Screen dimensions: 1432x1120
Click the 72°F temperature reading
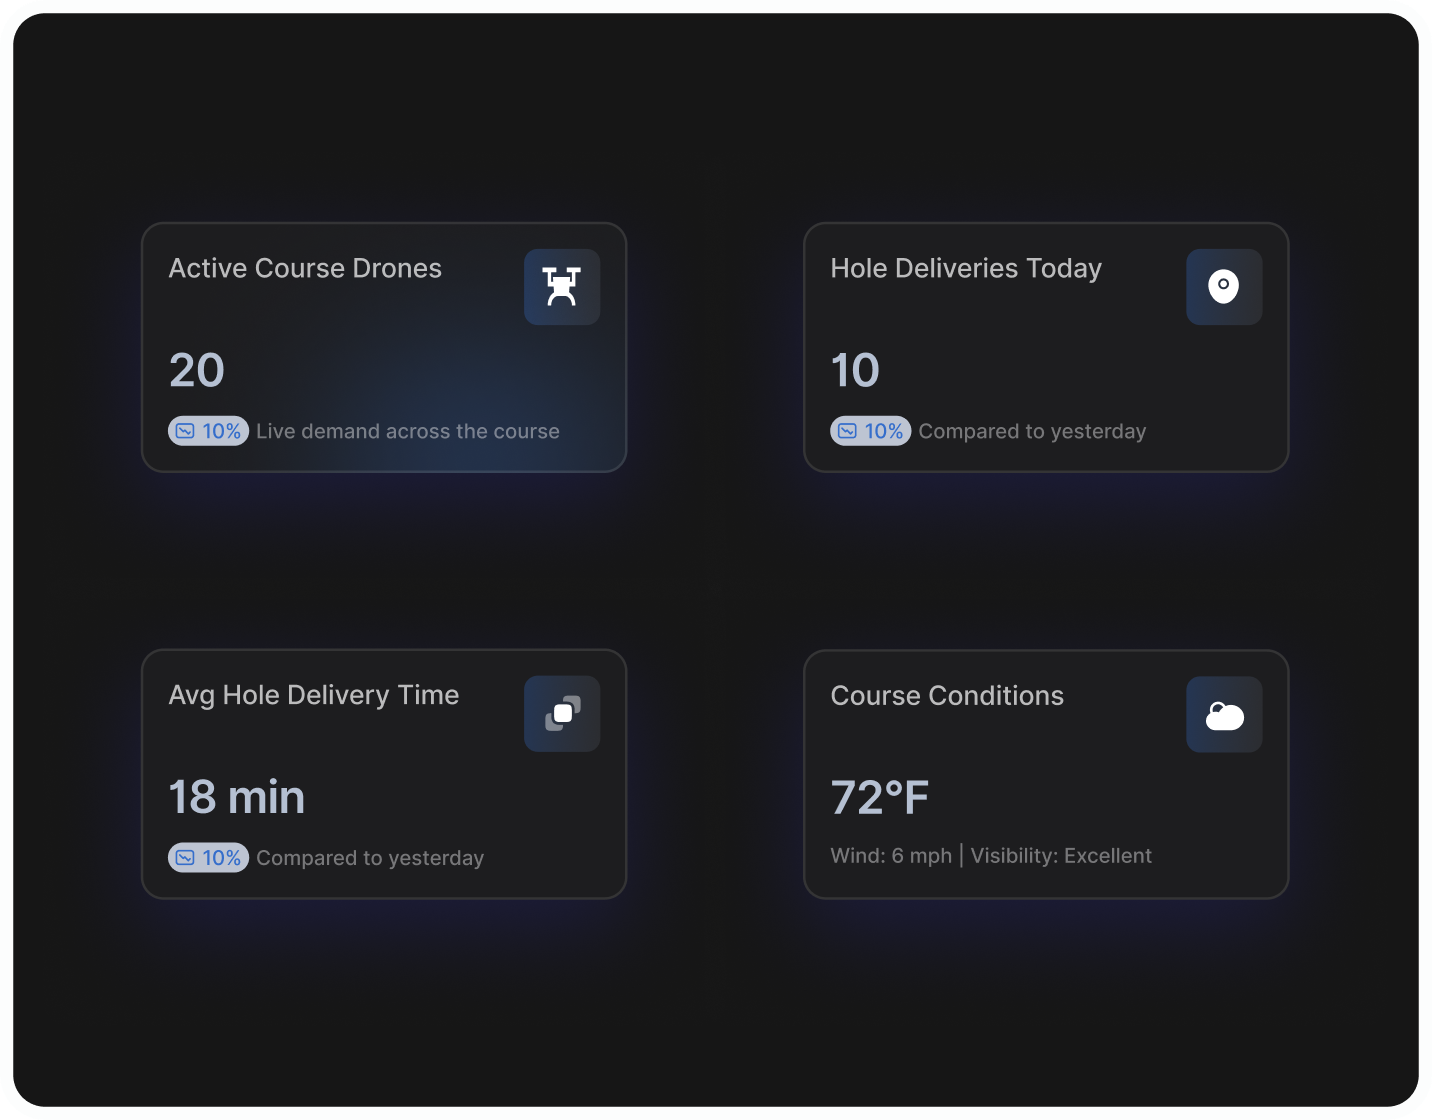pyautogui.click(x=879, y=798)
